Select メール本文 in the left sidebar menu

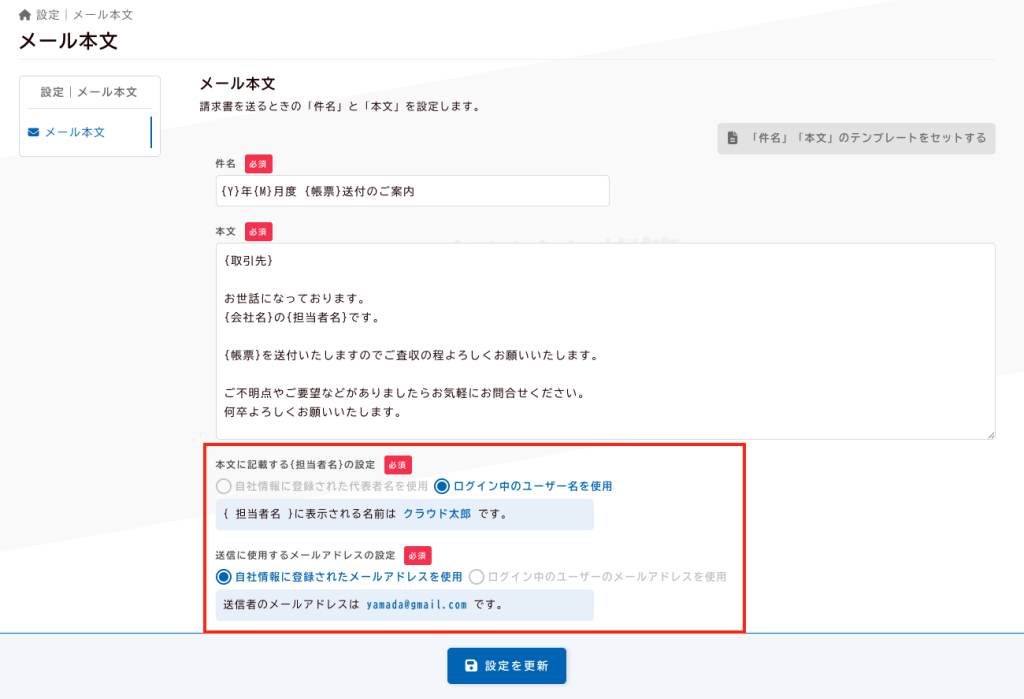pos(74,132)
